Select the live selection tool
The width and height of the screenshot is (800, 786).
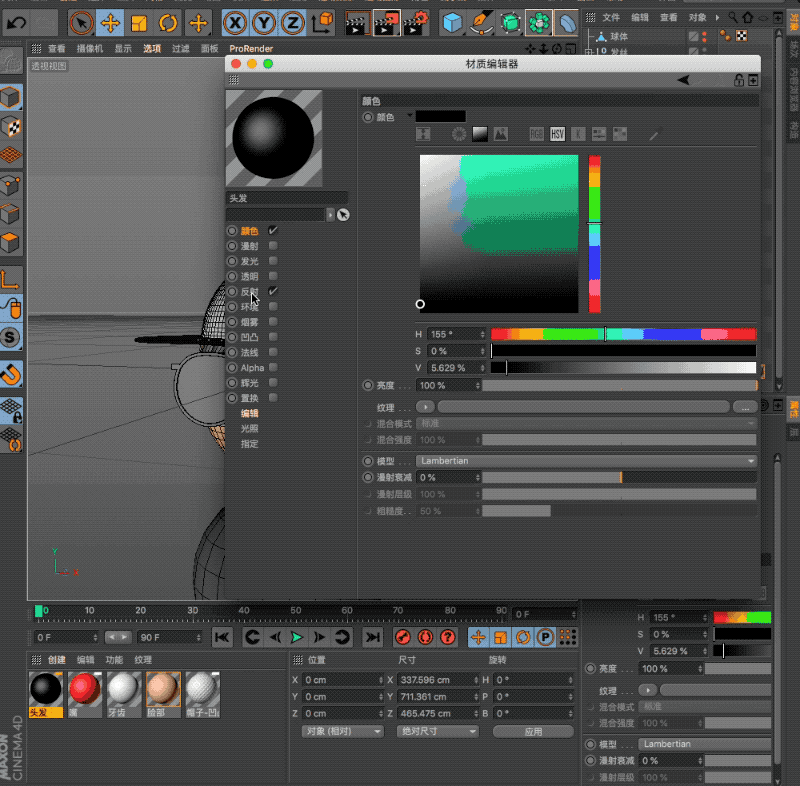coord(81,23)
